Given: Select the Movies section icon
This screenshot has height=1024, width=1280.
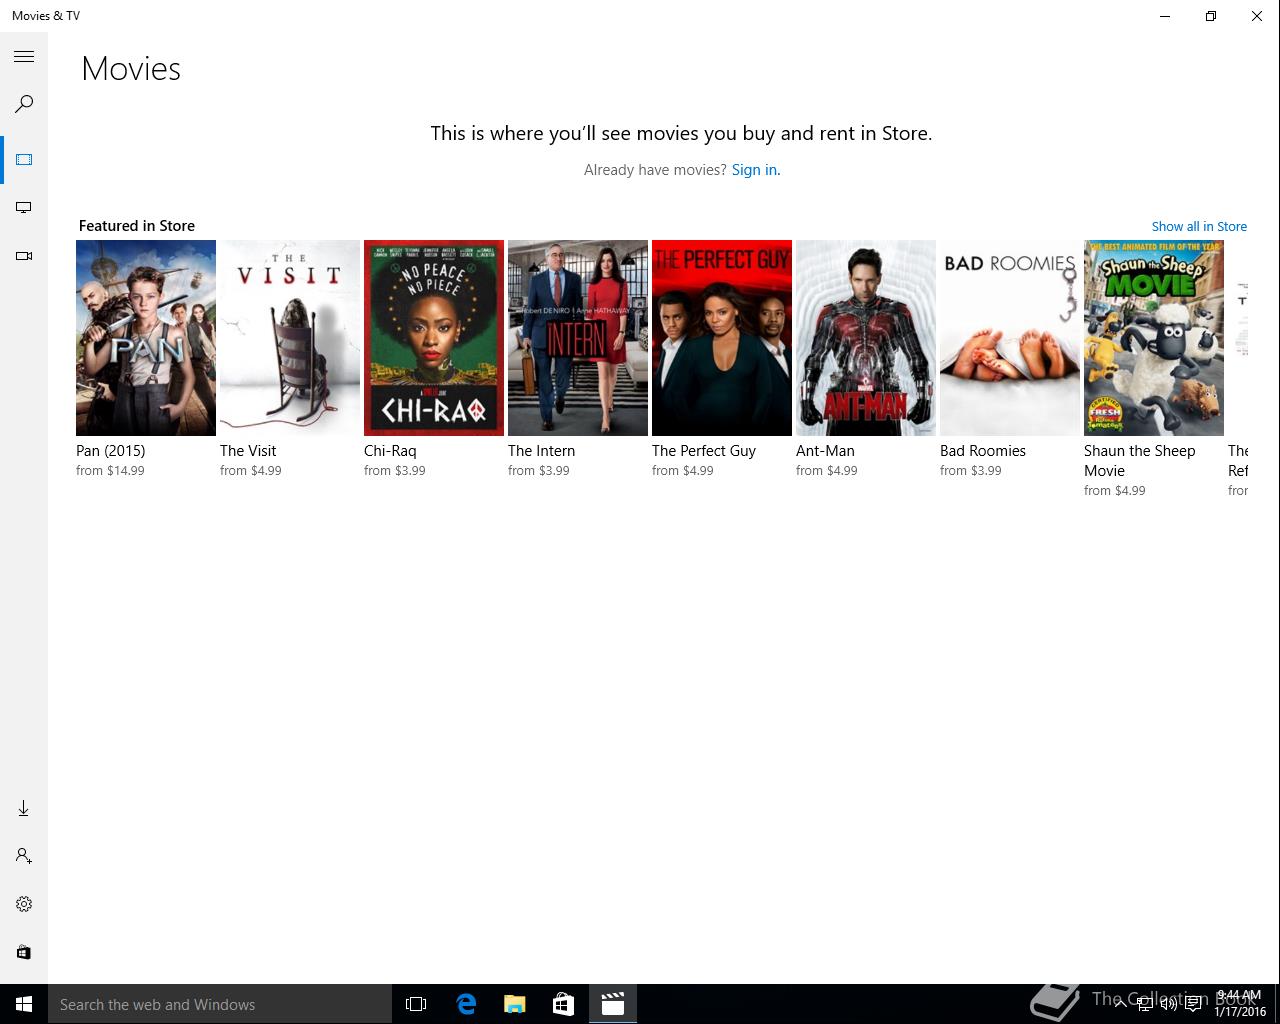Looking at the screenshot, I should [x=24, y=160].
